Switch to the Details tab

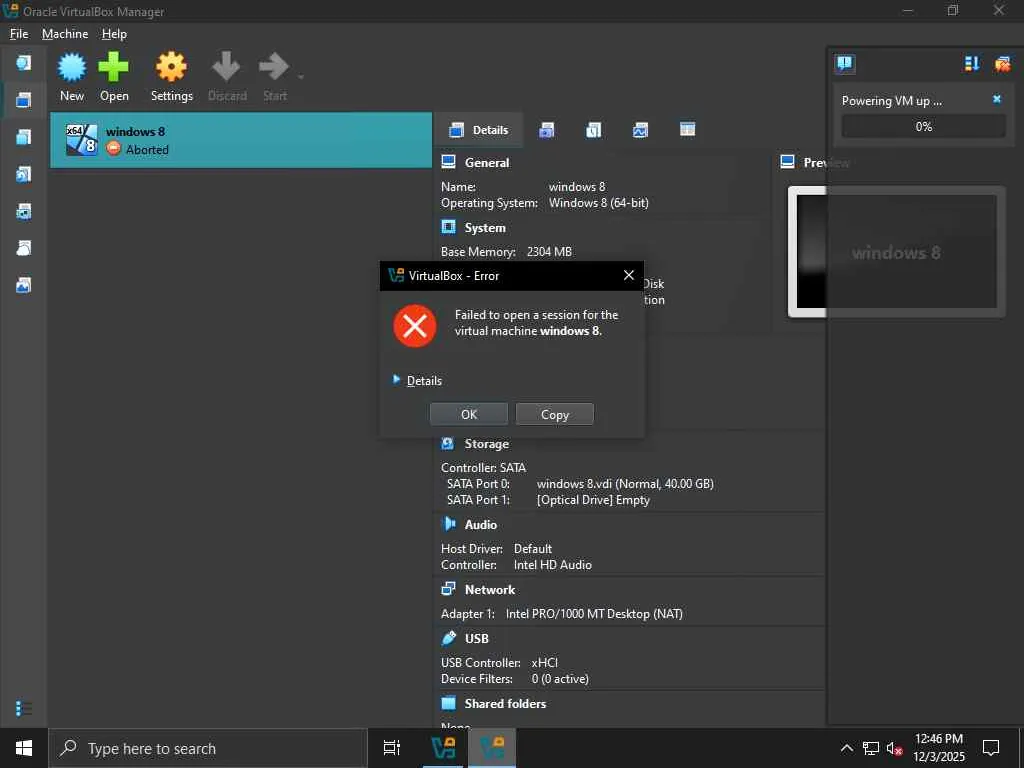coord(478,130)
